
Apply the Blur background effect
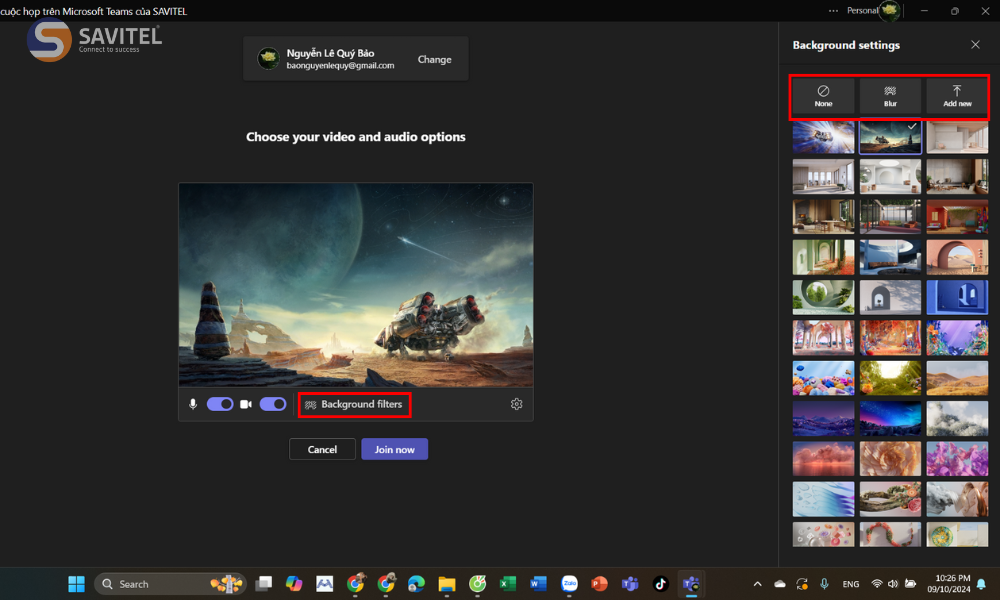(890, 96)
